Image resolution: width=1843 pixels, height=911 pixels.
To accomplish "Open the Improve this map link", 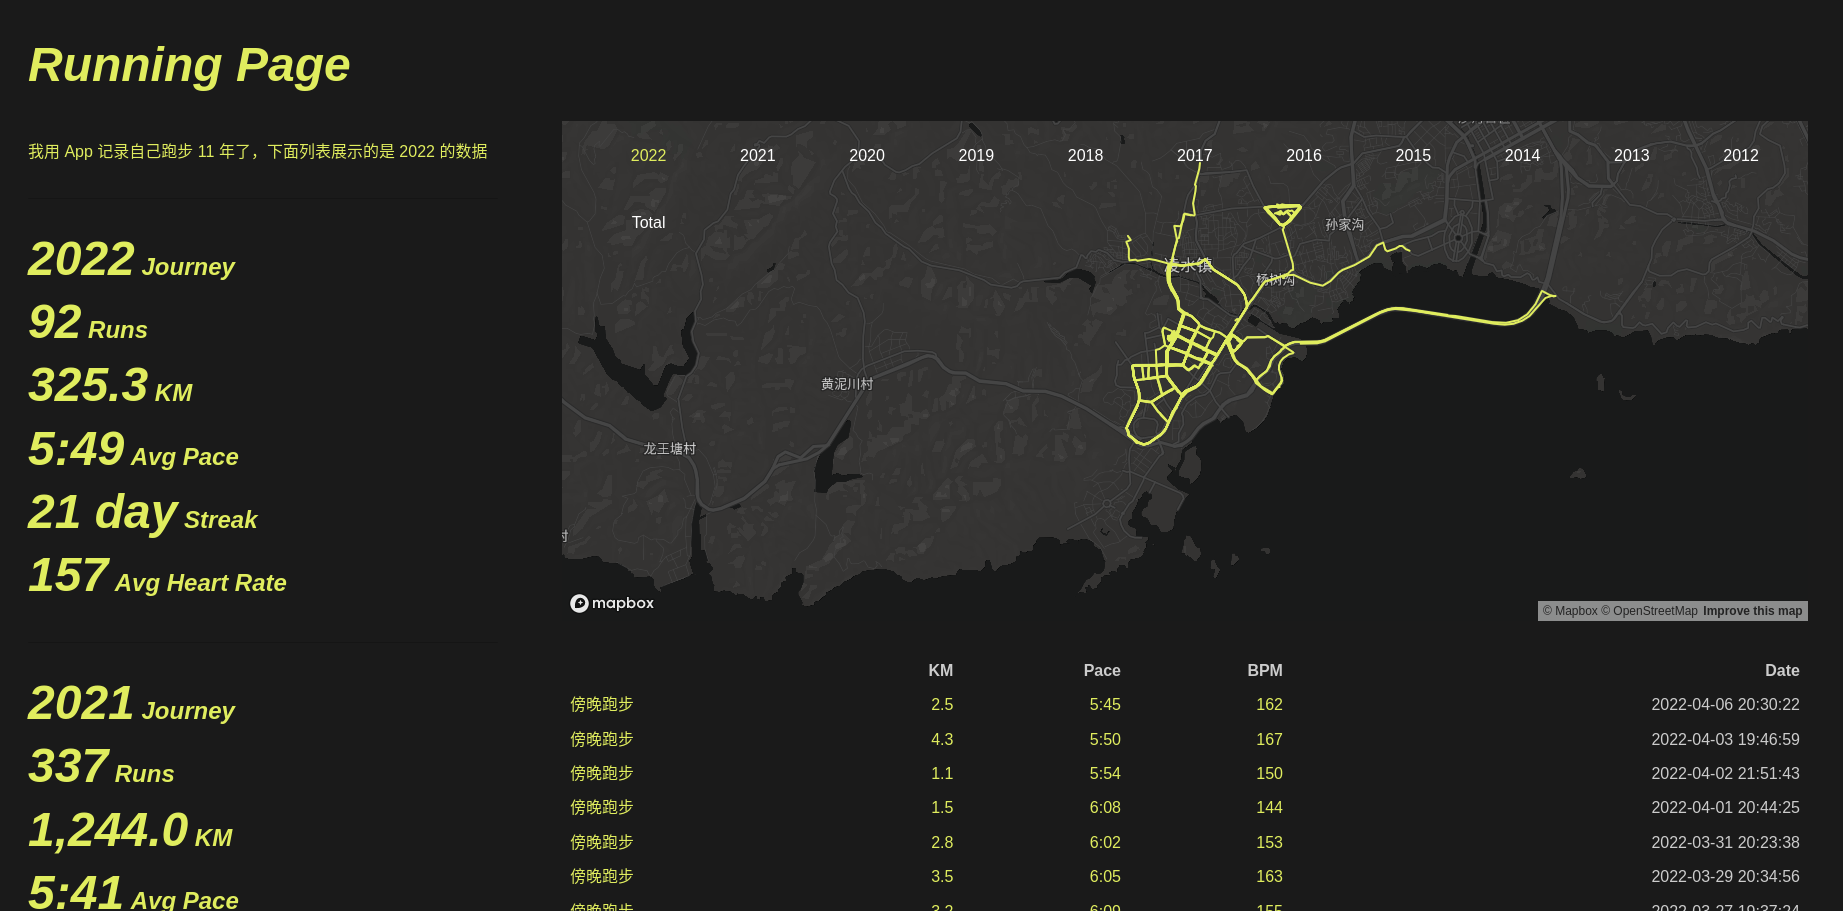I will 1752,611.
